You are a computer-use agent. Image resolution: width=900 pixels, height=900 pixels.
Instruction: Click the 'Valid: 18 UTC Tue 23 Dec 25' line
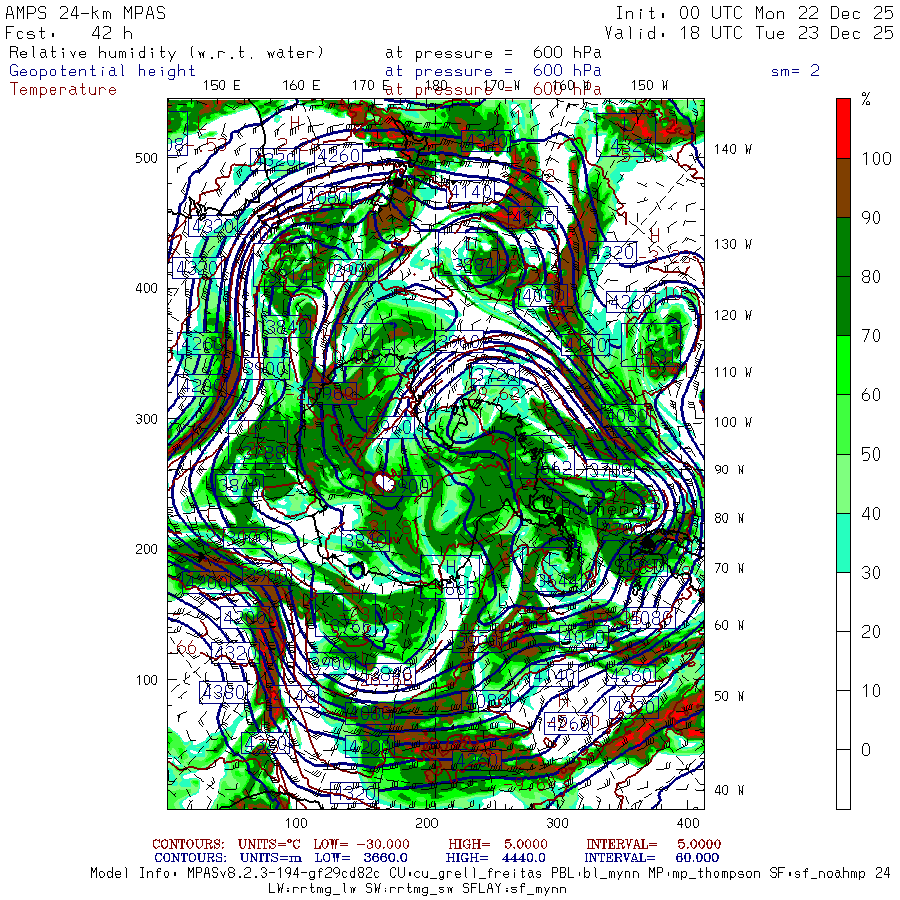(x=748, y=33)
